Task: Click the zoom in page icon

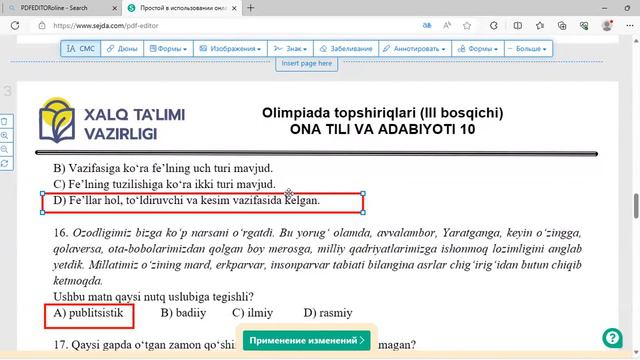Action: tap(4, 135)
